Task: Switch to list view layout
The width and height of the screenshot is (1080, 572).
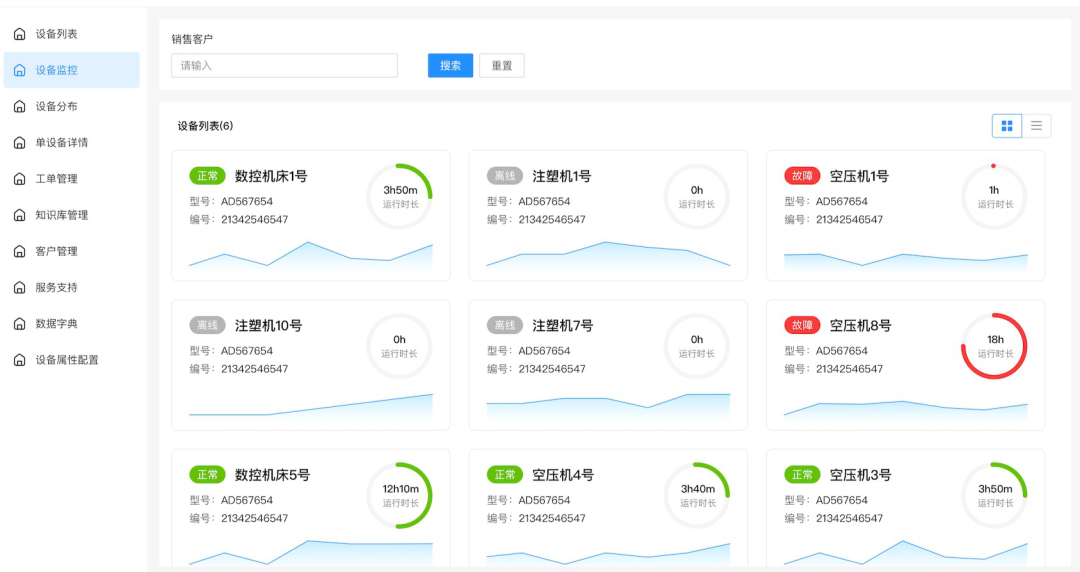Action: tap(1036, 125)
